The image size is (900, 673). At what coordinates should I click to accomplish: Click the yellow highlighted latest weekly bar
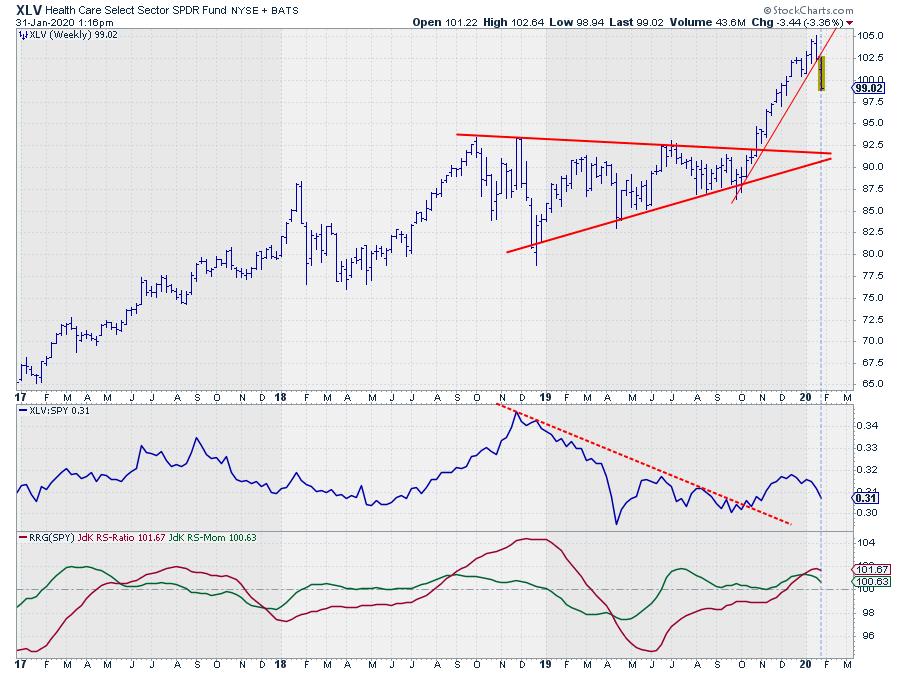[x=822, y=73]
